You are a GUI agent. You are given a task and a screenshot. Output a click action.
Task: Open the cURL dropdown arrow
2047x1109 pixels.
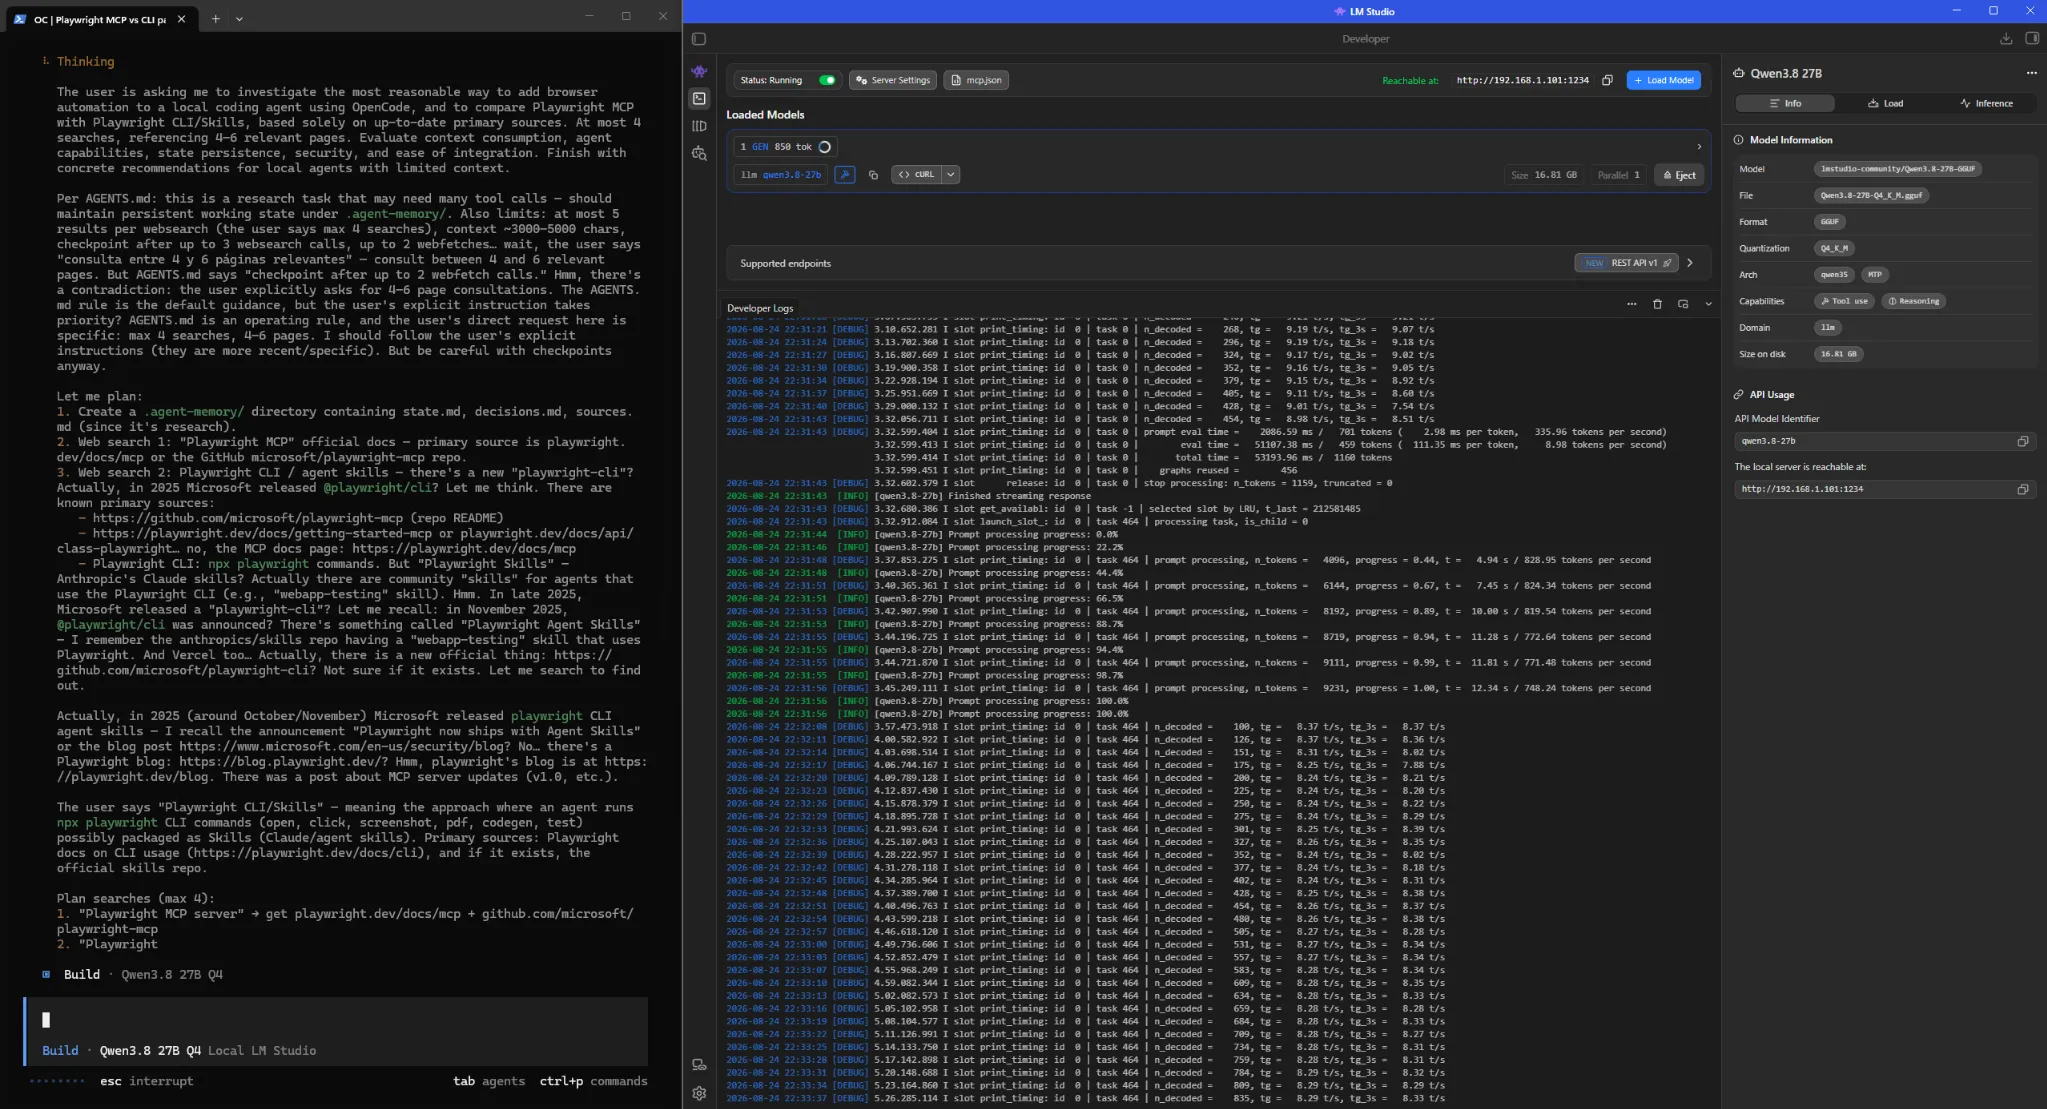pos(951,174)
